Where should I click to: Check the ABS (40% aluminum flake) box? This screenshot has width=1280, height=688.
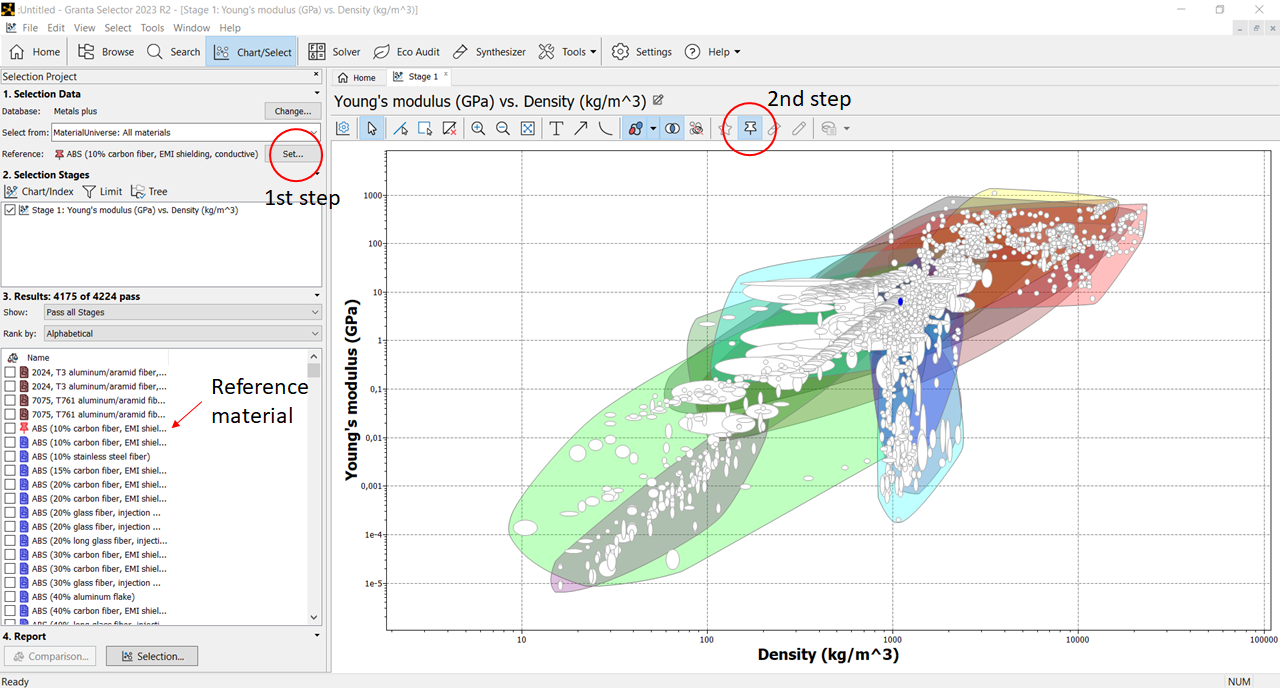tap(10, 596)
